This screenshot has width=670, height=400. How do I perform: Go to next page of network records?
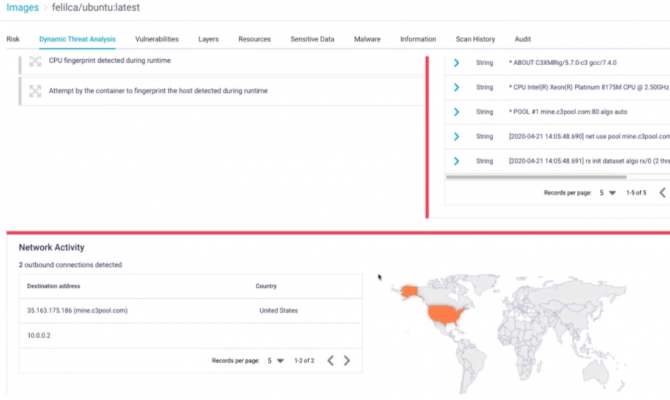pyautogui.click(x=347, y=360)
